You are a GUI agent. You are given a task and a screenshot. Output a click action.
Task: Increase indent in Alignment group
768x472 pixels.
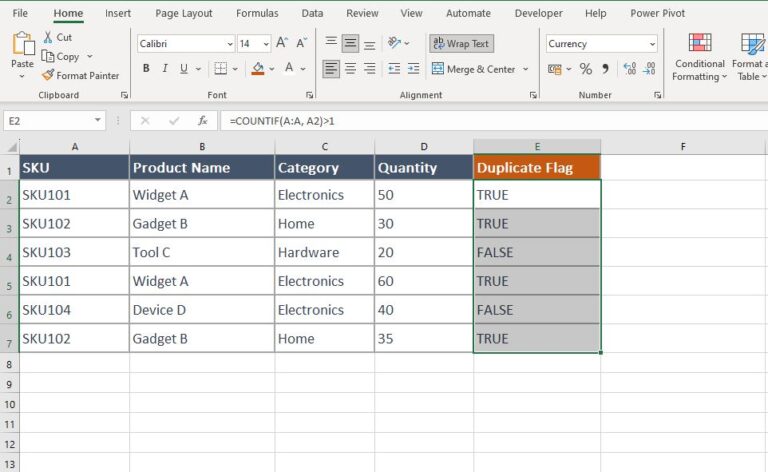[413, 69]
